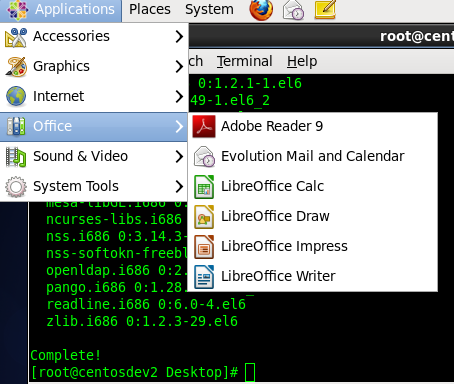Click the terminal prompt cursor block
Image resolution: width=454 pixels, height=384 pixels.
pyautogui.click(x=250, y=372)
